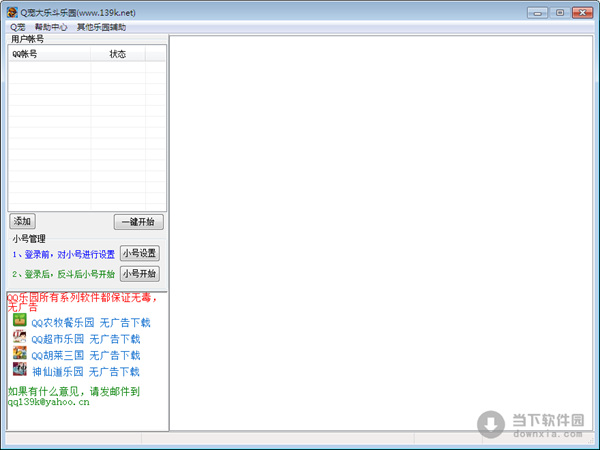
Task: Maximize the Q宠大乐斗乐园 window
Action: point(560,13)
